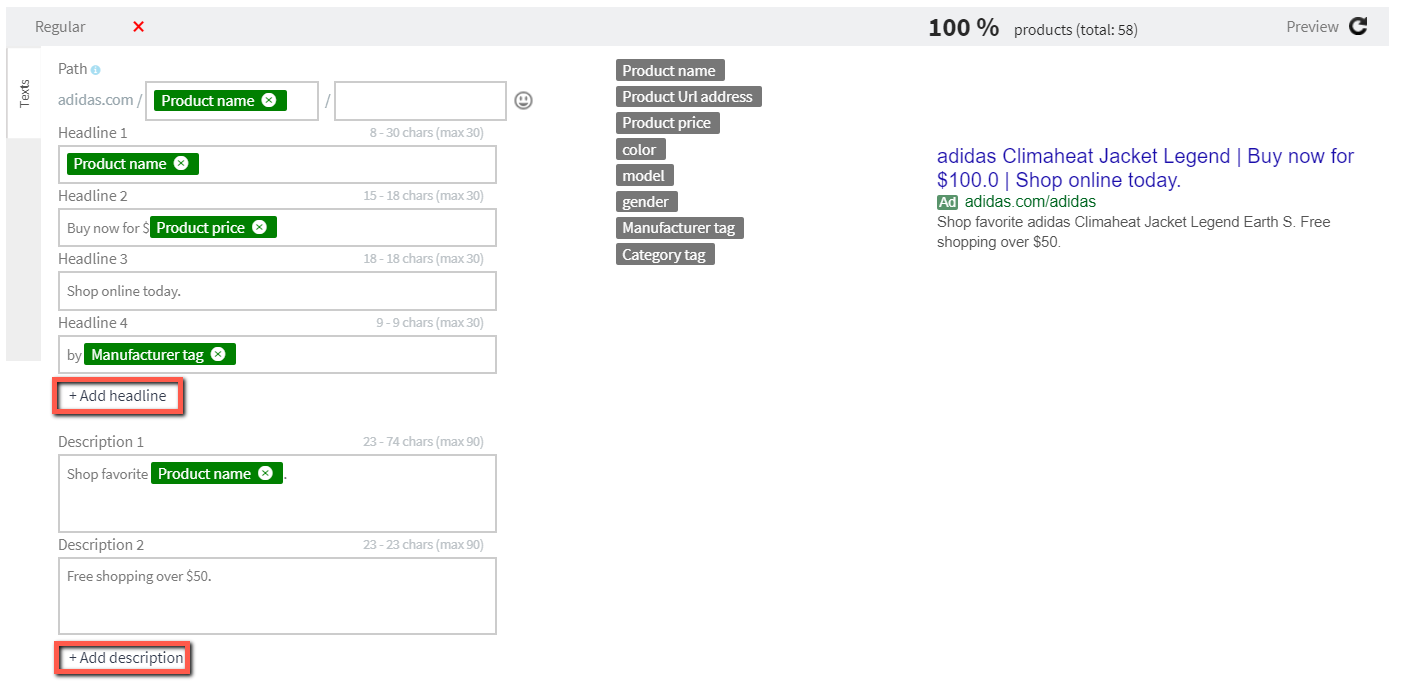Click into the Description 2 text area
This screenshot has width=1405, height=681.
(x=277, y=596)
